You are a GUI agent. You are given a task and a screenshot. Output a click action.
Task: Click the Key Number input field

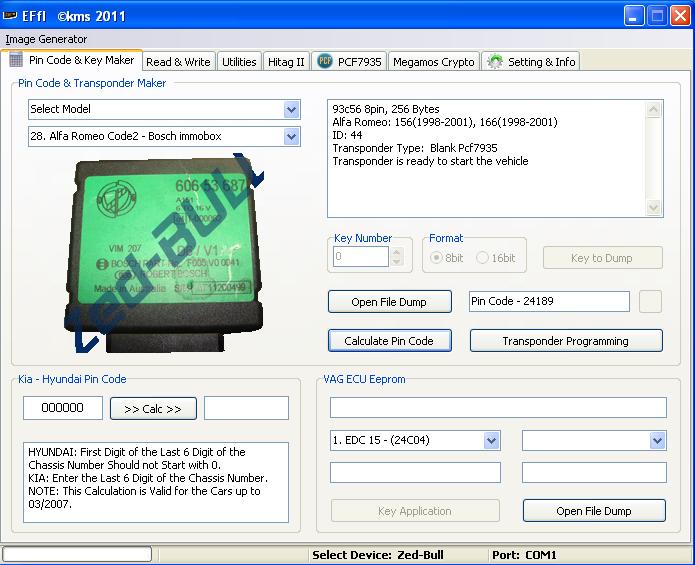click(x=360, y=257)
